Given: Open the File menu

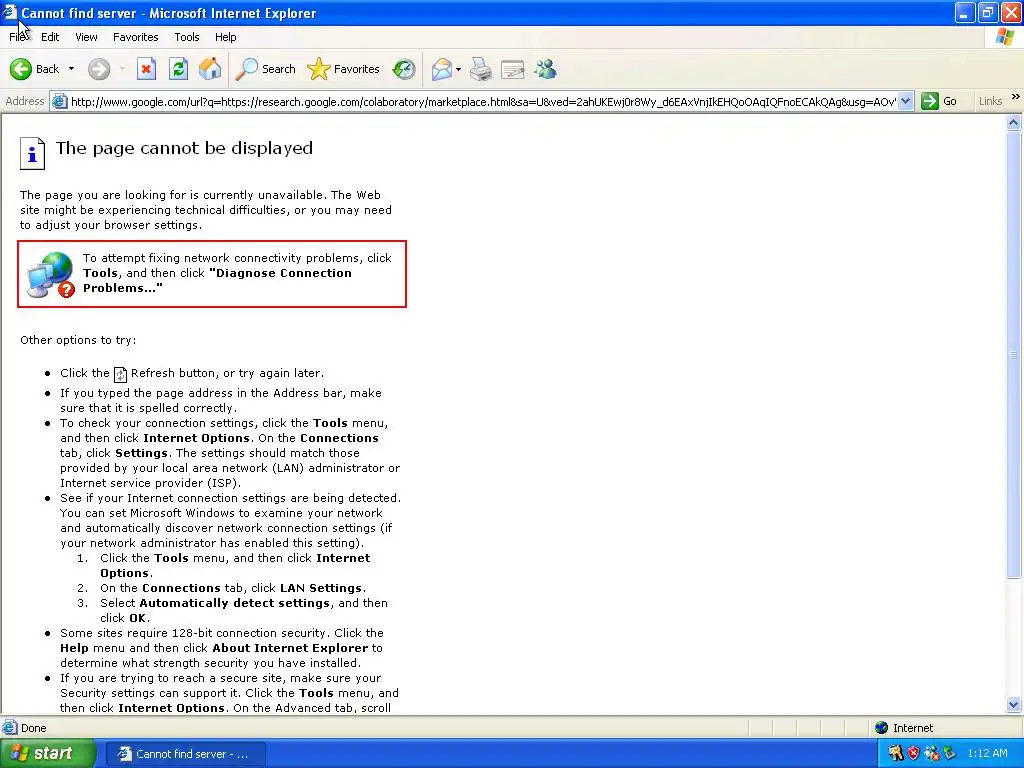Looking at the screenshot, I should click(x=18, y=37).
